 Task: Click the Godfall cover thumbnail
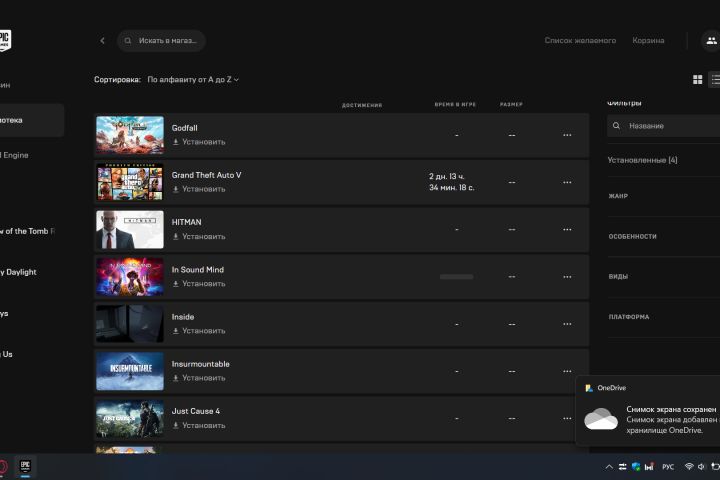click(130, 135)
